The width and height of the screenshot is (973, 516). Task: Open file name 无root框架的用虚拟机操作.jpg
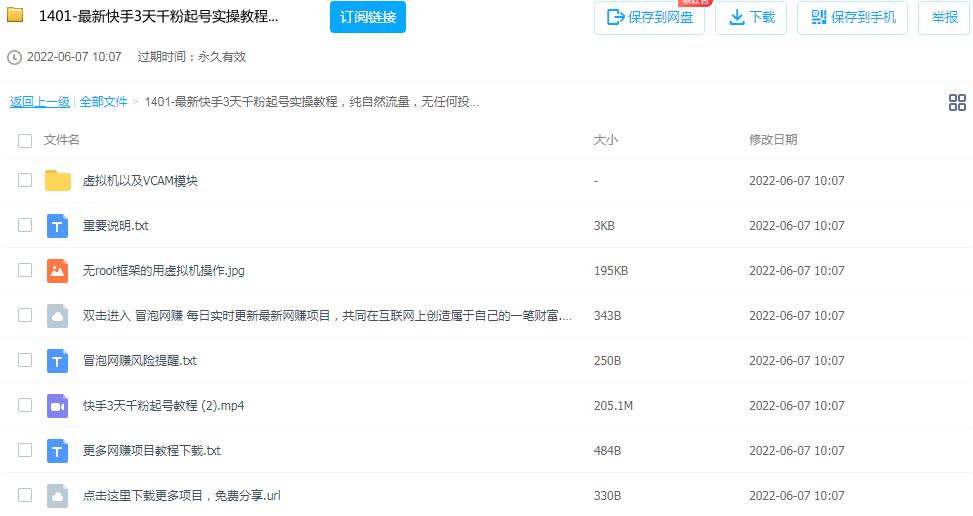click(x=164, y=270)
